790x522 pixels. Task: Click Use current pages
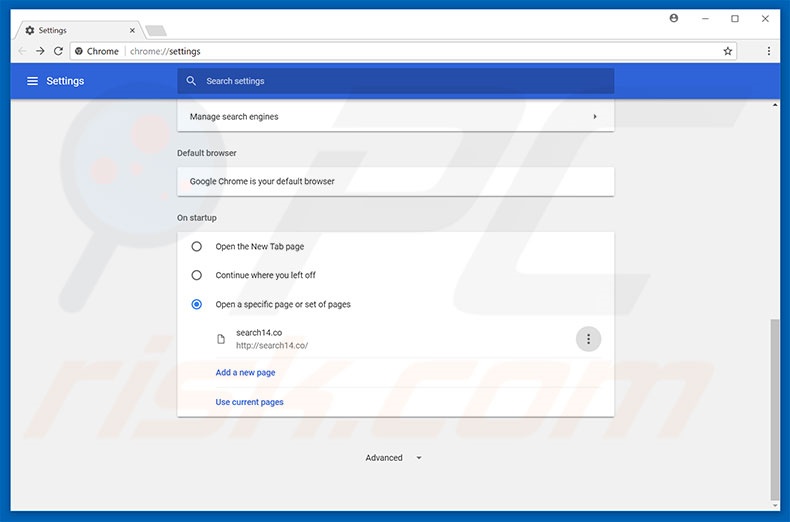(x=249, y=402)
